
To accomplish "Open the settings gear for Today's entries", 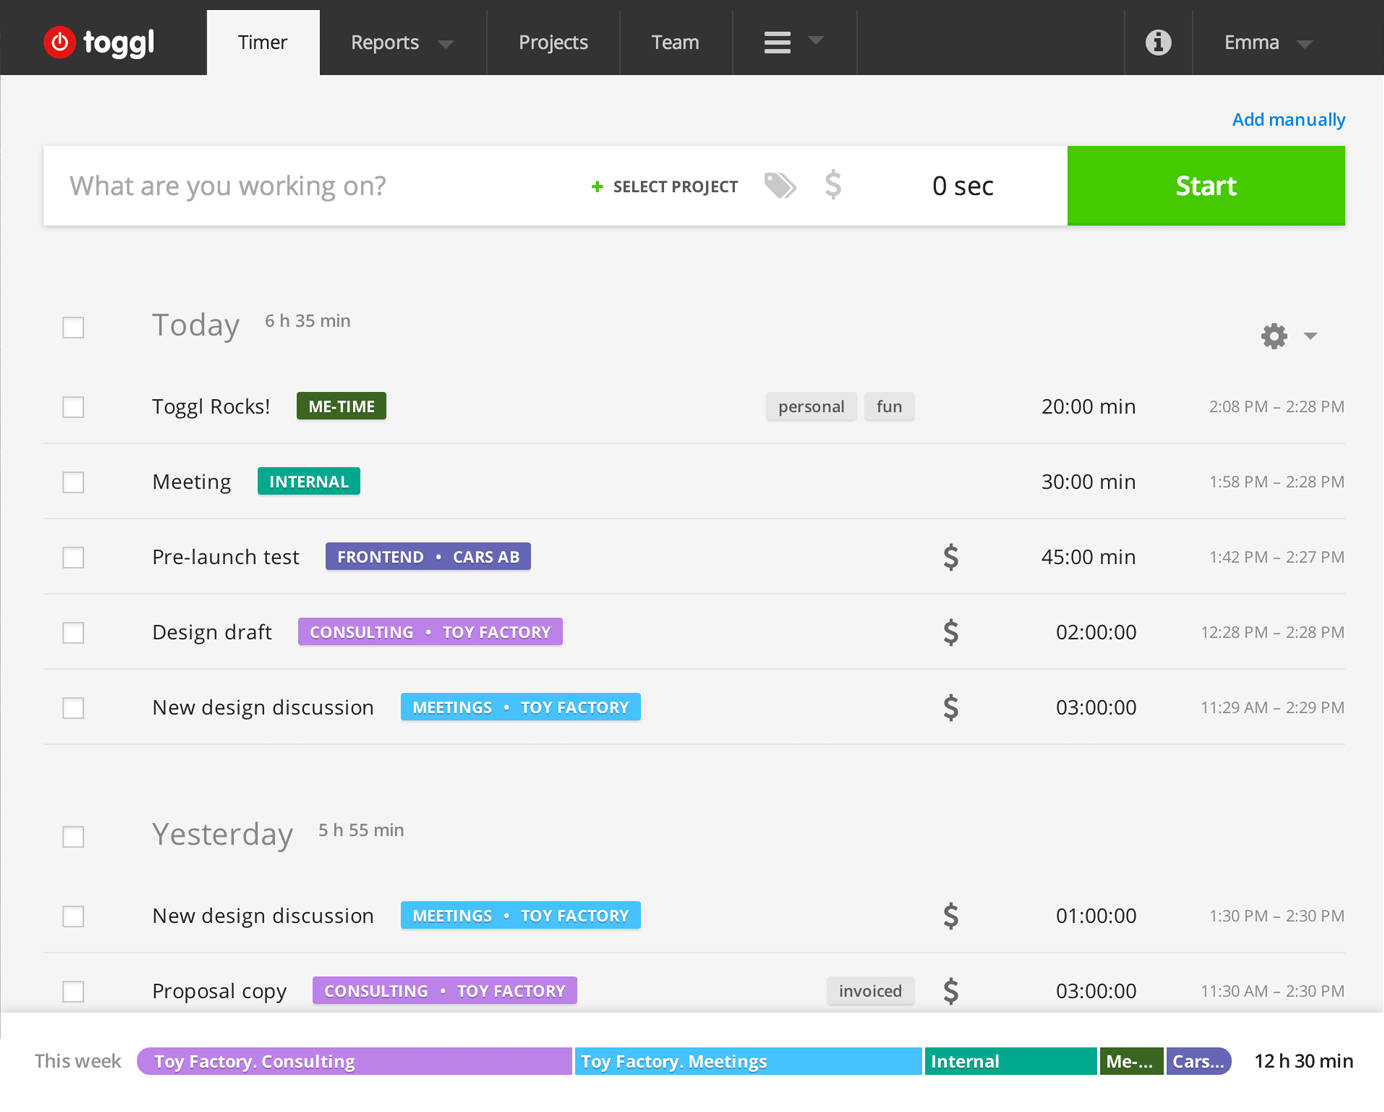I will pyautogui.click(x=1273, y=336).
